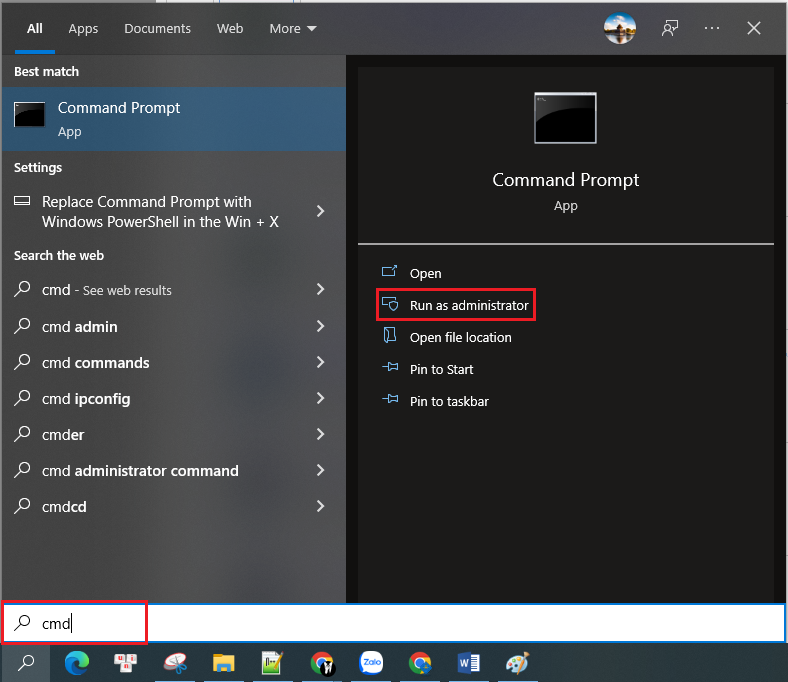Expand Replace Command Prompt setting arrow
Screen dimensions: 788x682
pyautogui.click(x=320, y=211)
